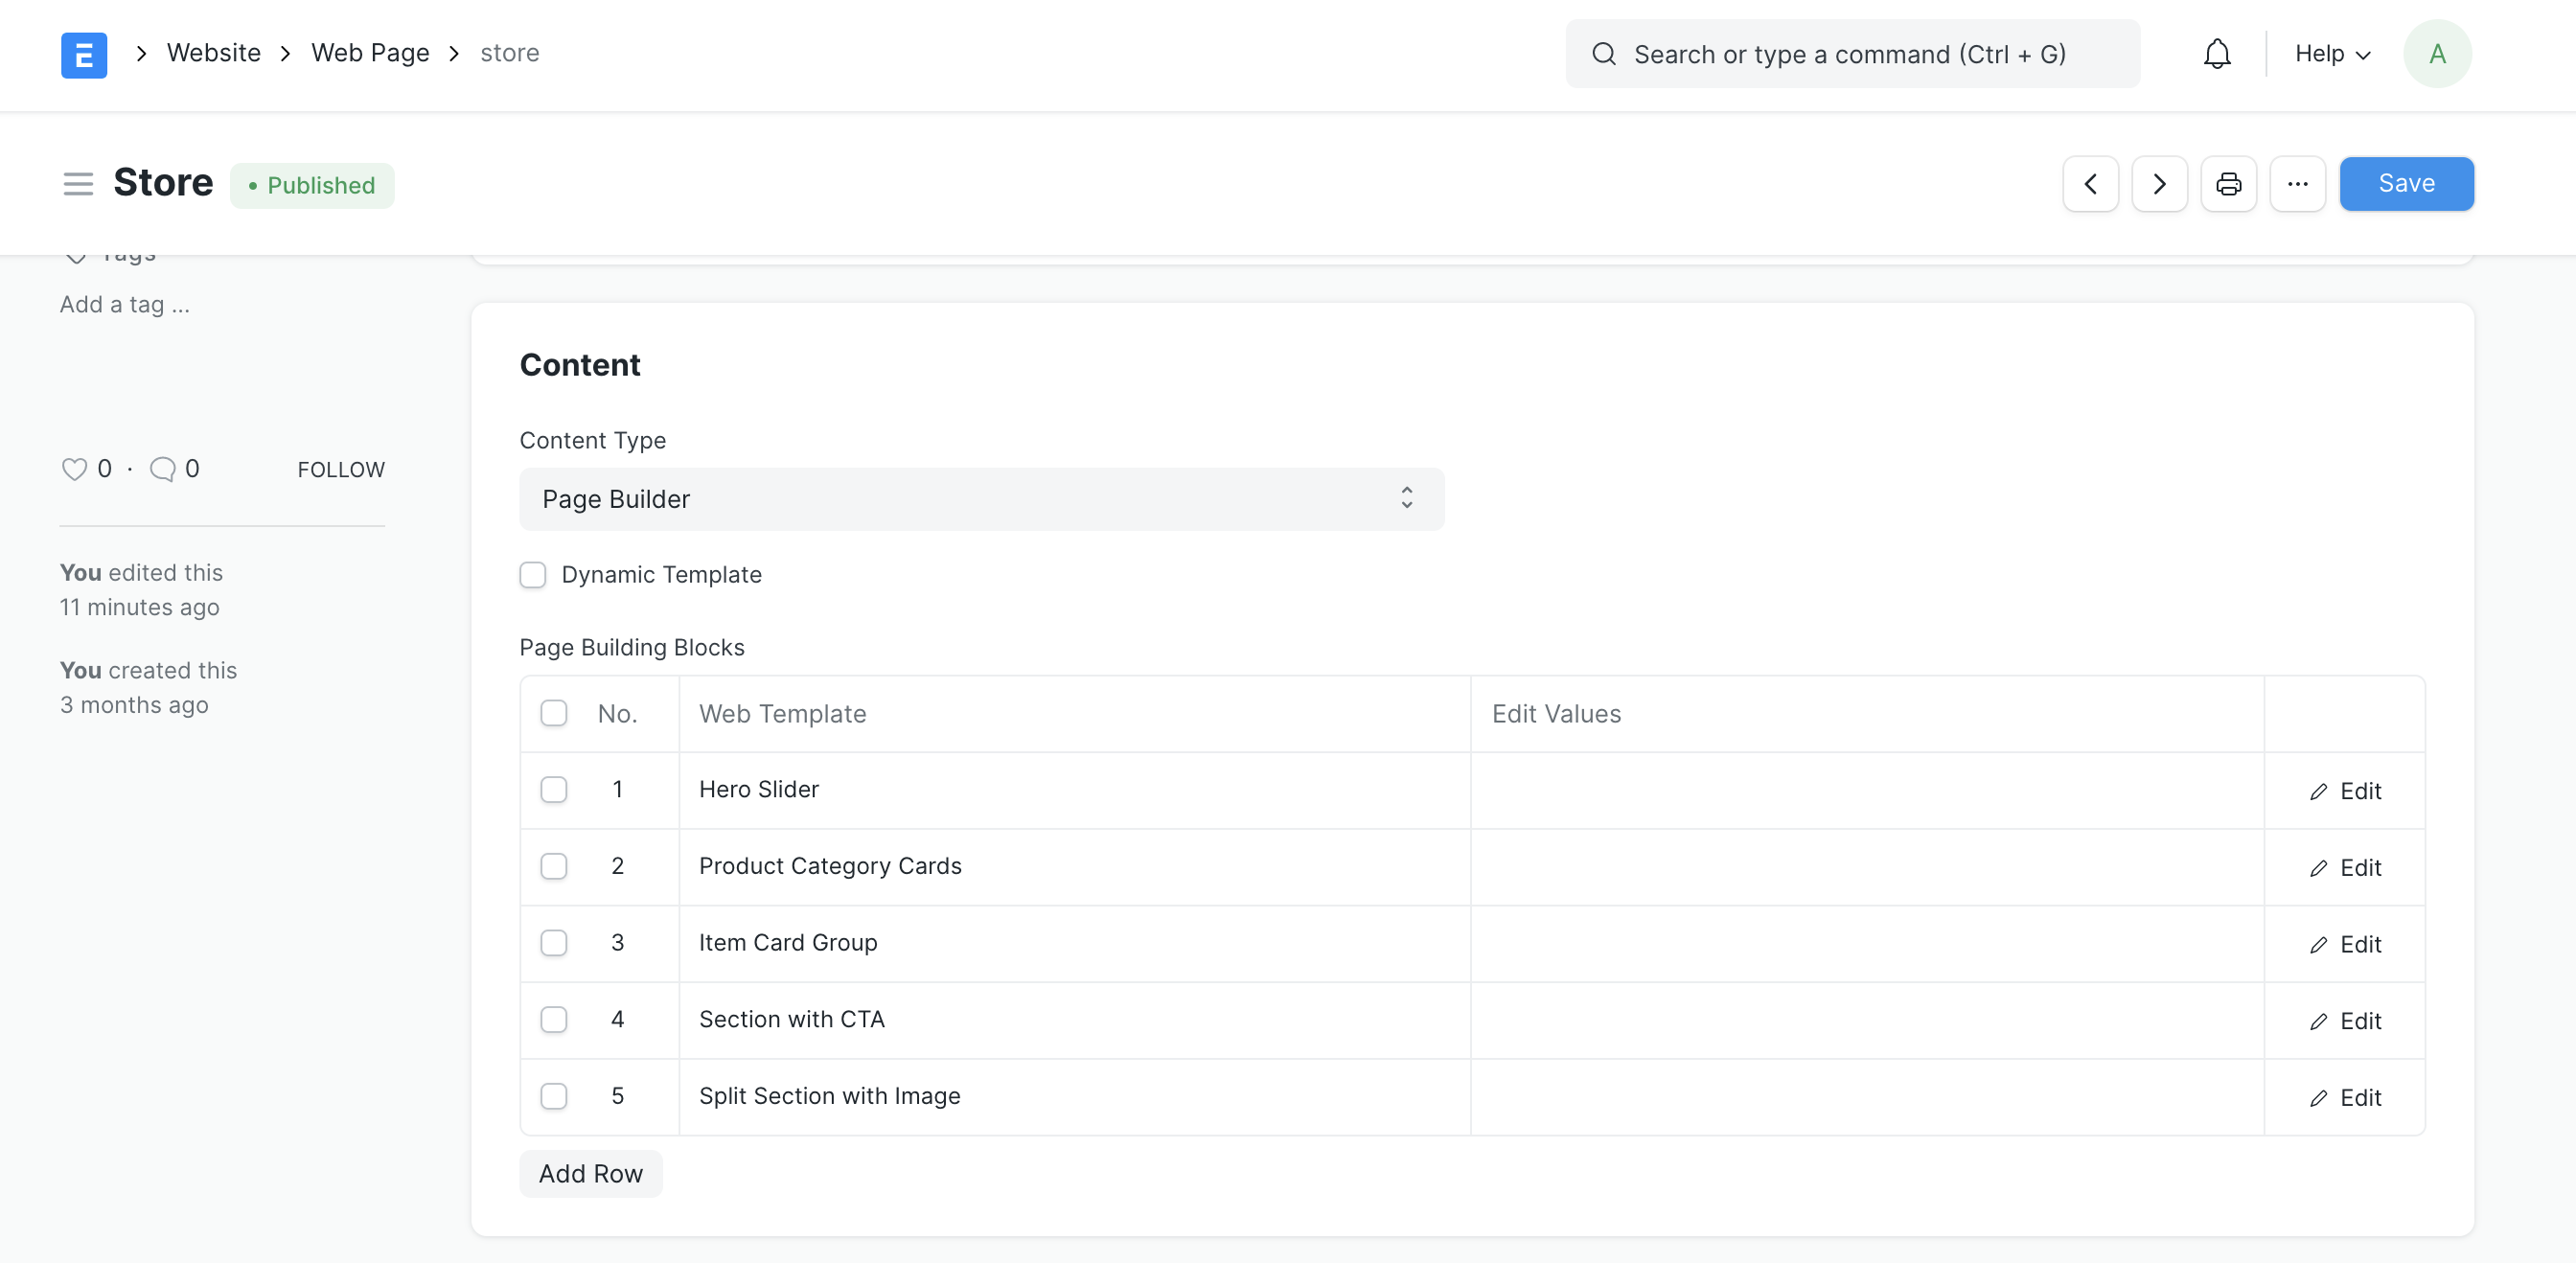Save the Store web page

pyautogui.click(x=2406, y=184)
